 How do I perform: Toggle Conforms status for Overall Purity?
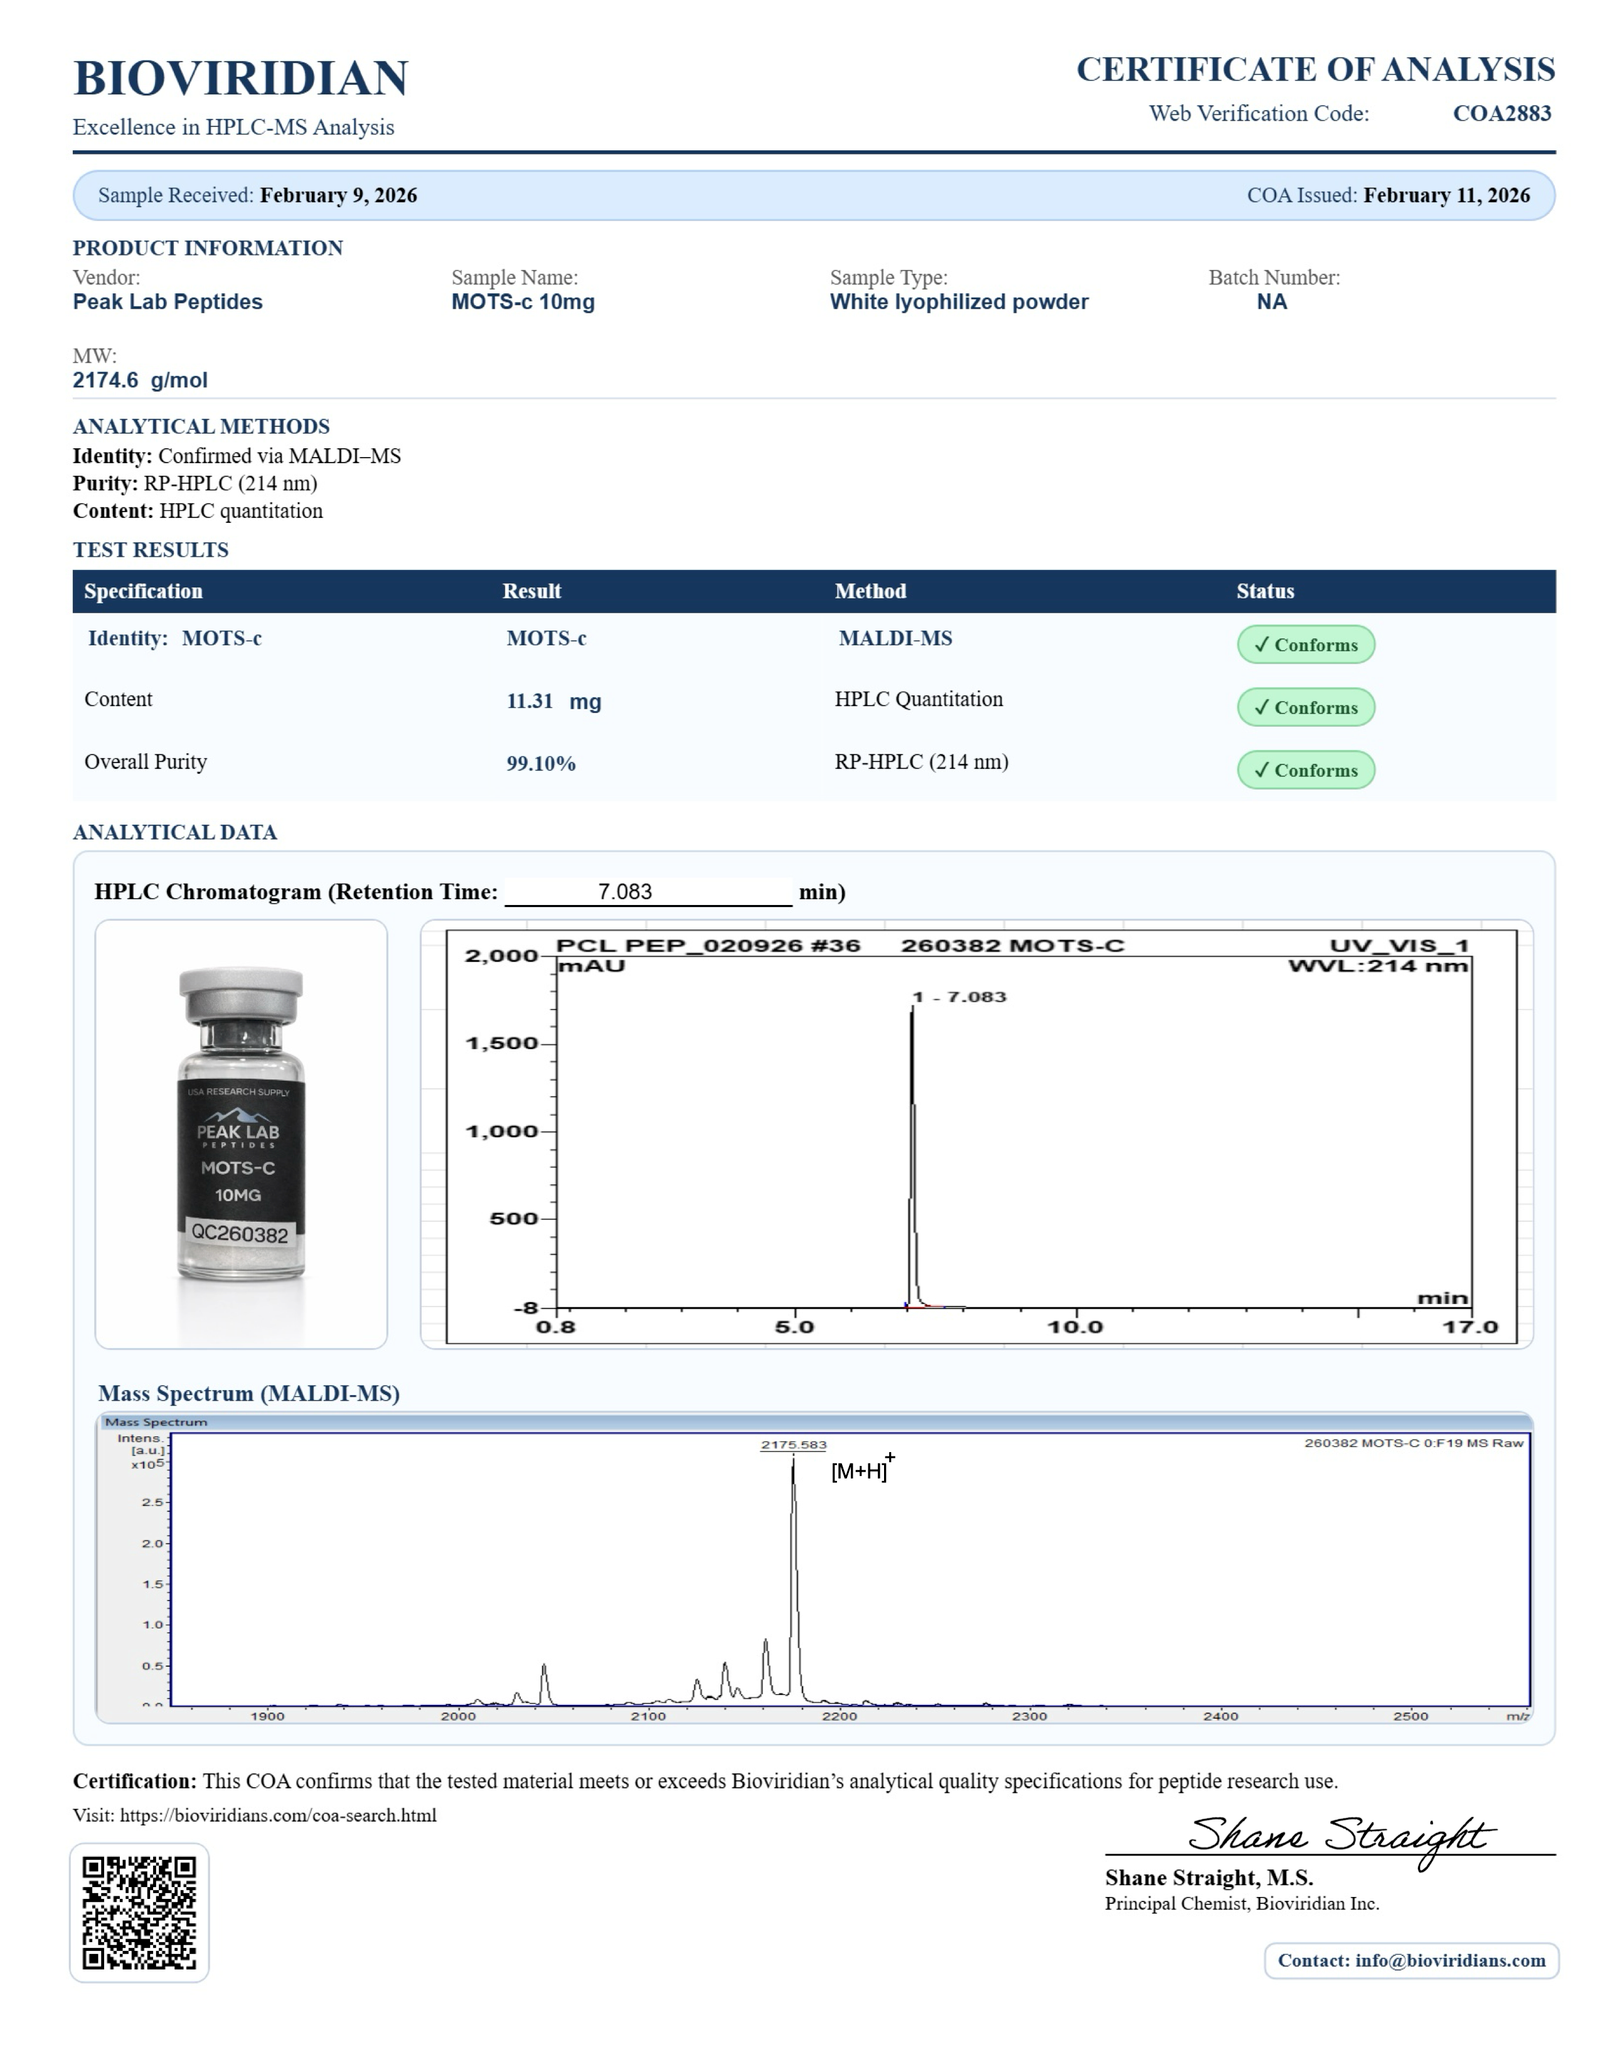point(1306,771)
